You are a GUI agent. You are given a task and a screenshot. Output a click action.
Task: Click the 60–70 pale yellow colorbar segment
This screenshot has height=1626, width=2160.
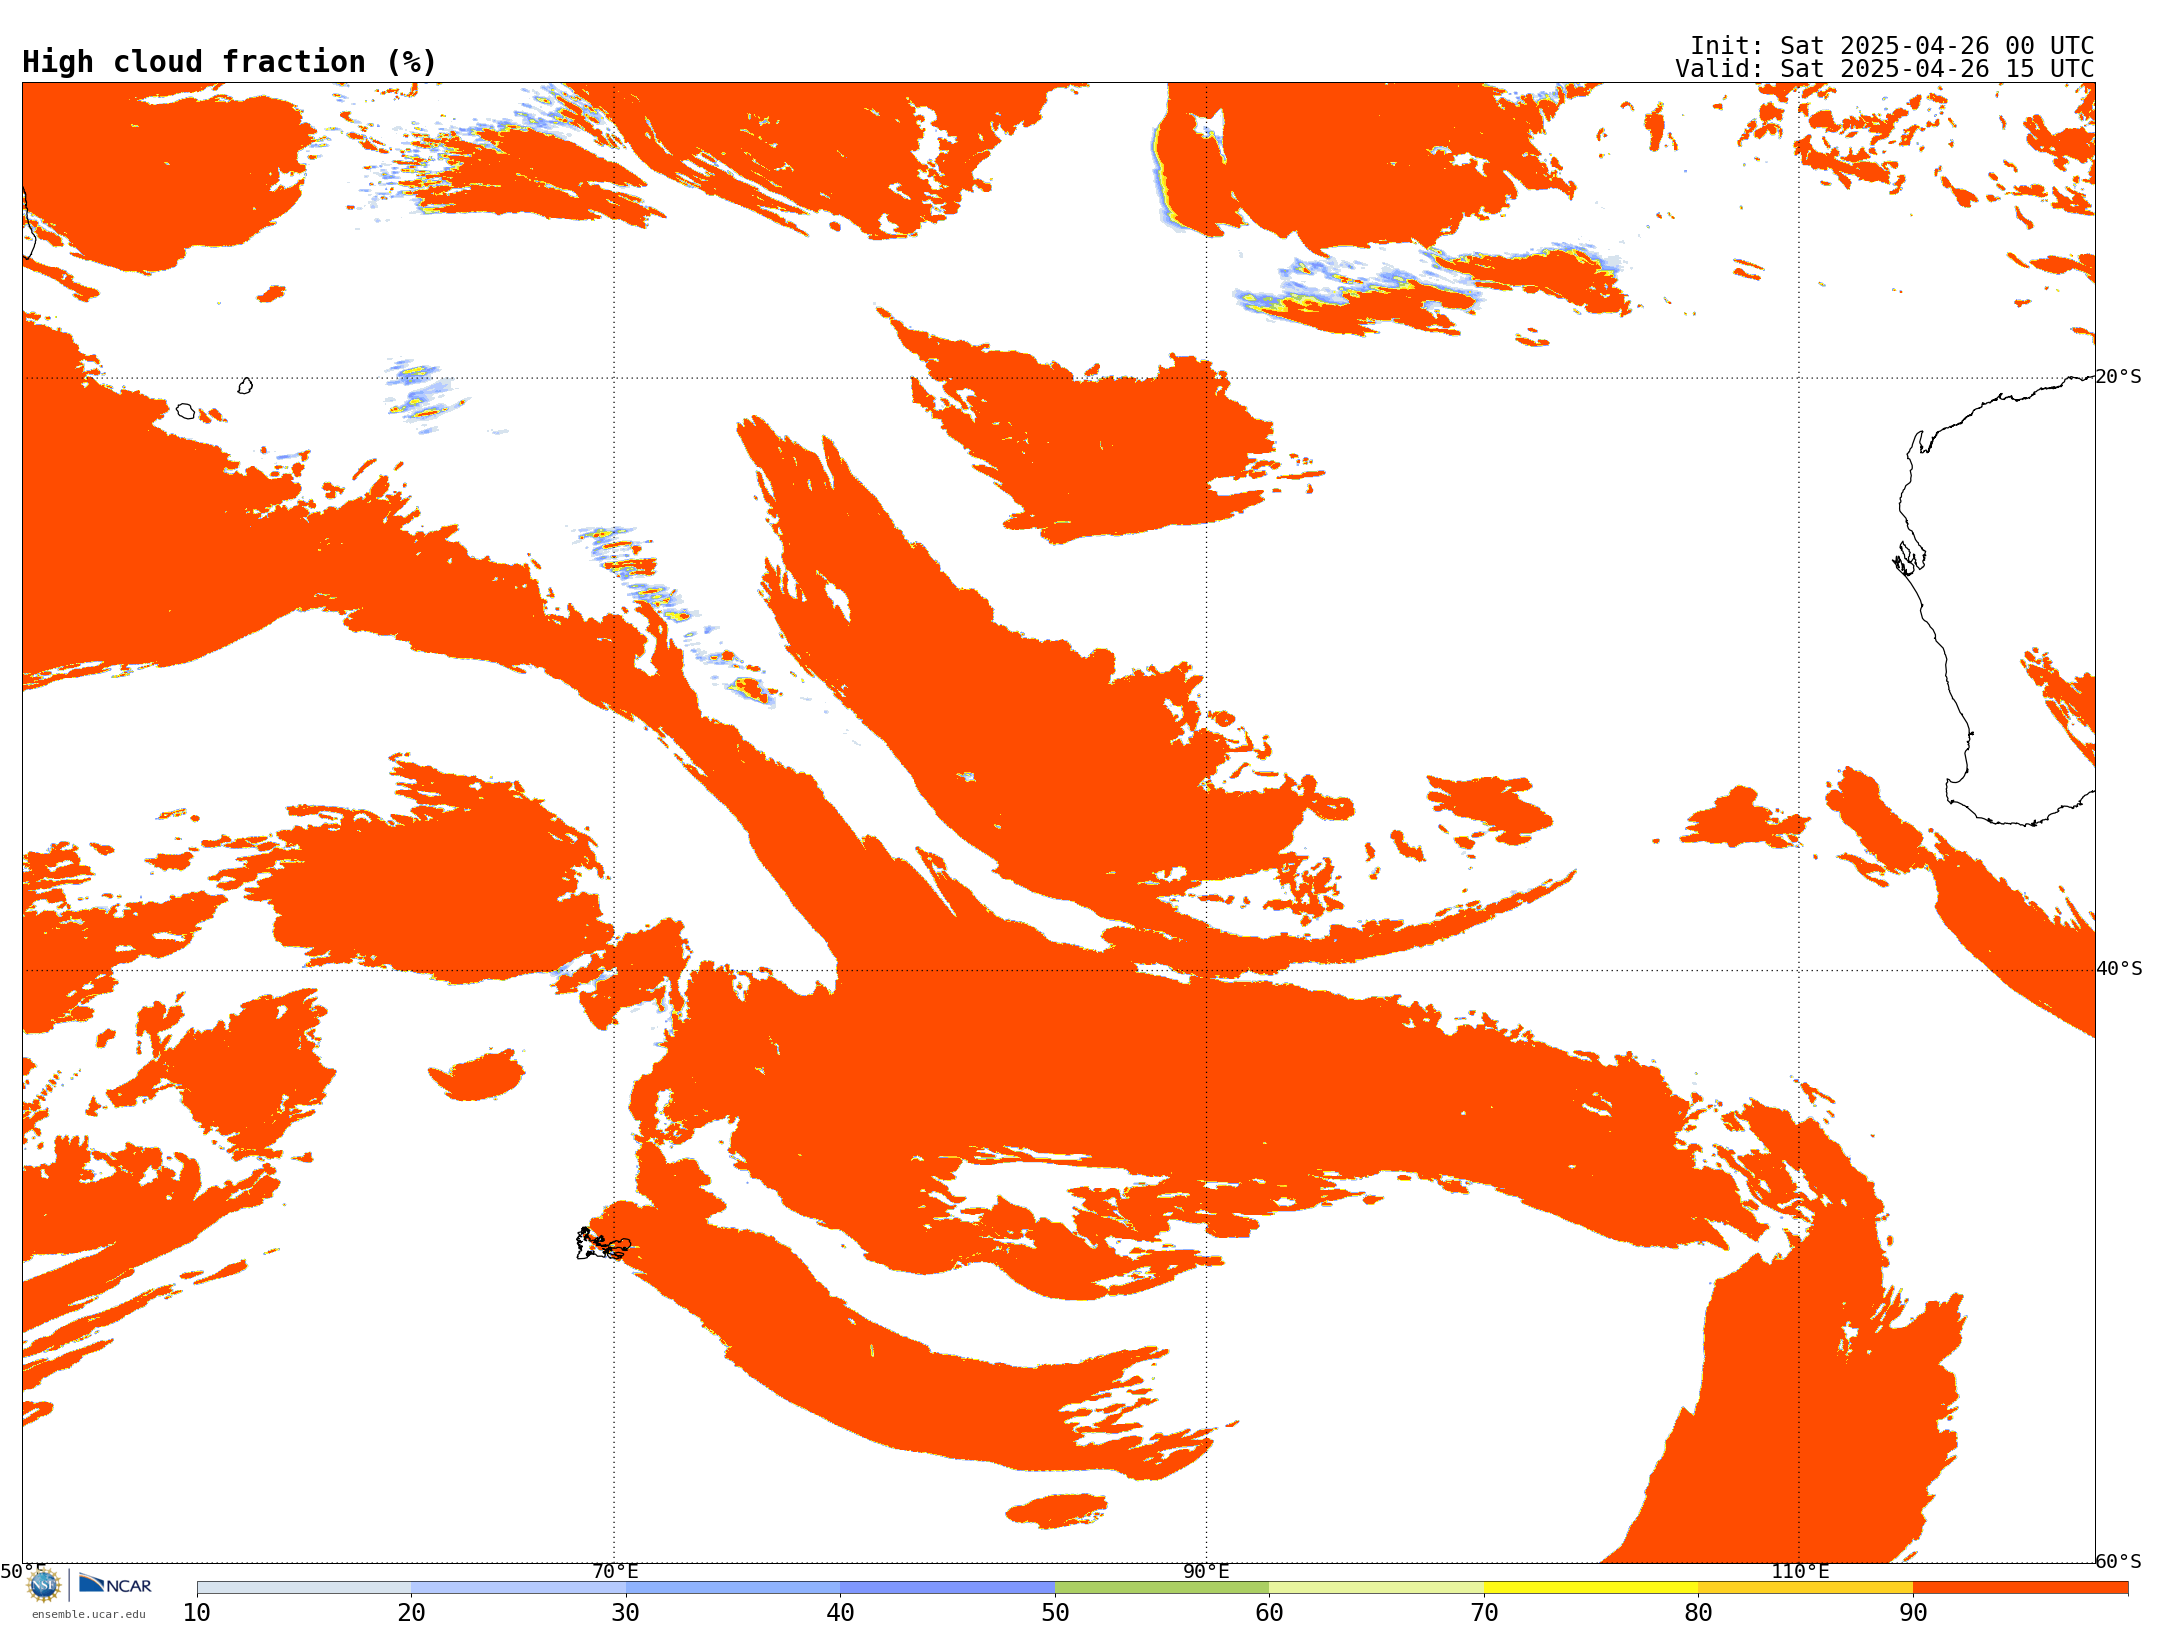click(1376, 1587)
